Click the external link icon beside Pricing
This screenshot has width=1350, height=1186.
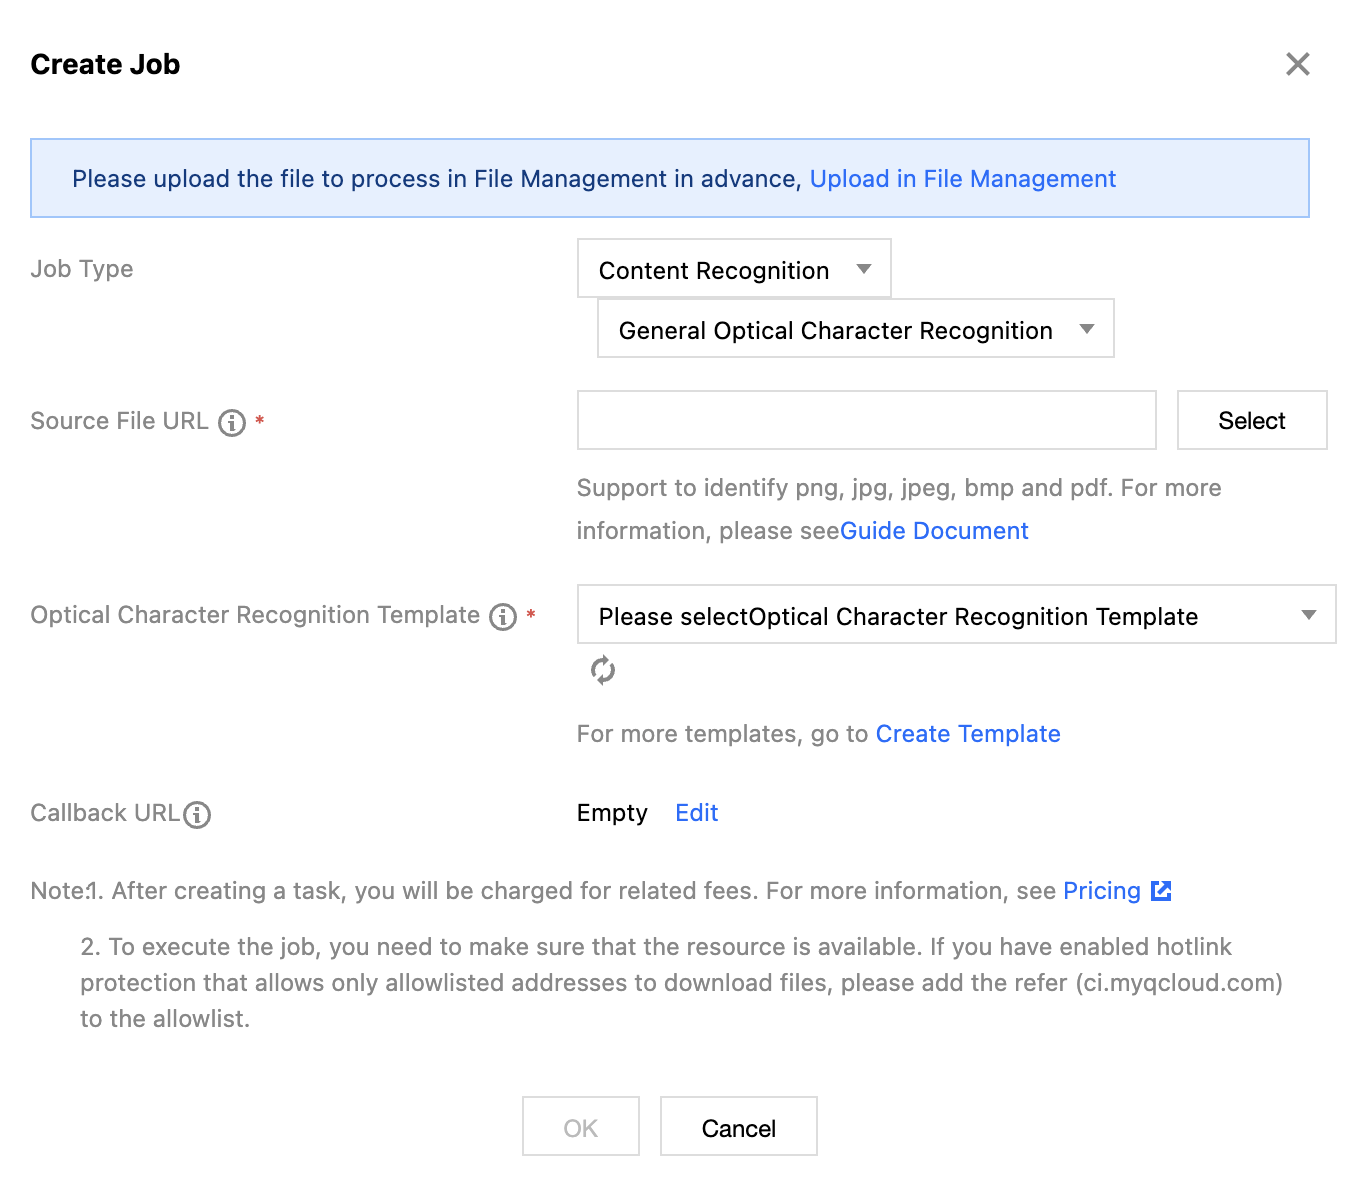point(1161,891)
